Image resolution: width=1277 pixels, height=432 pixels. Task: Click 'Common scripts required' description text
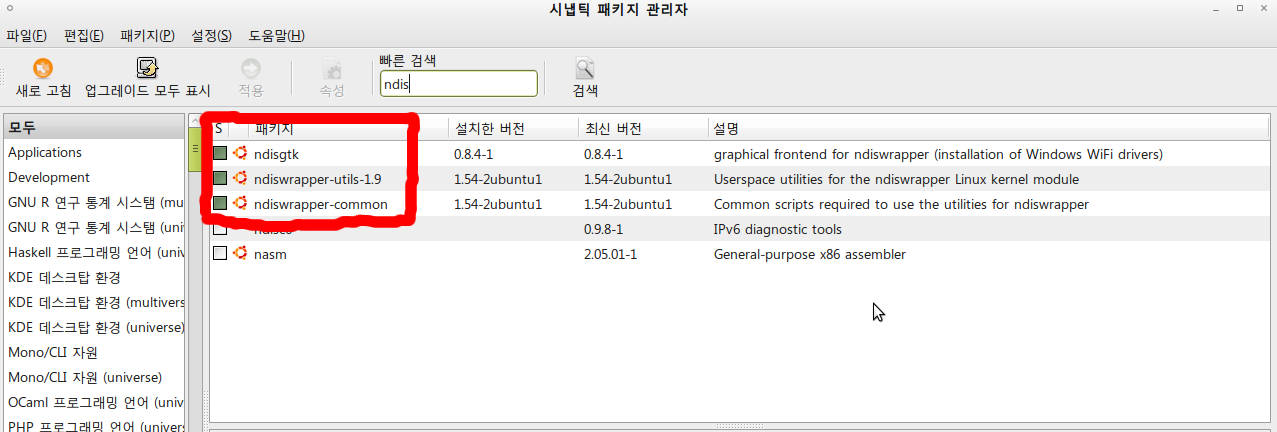point(901,204)
